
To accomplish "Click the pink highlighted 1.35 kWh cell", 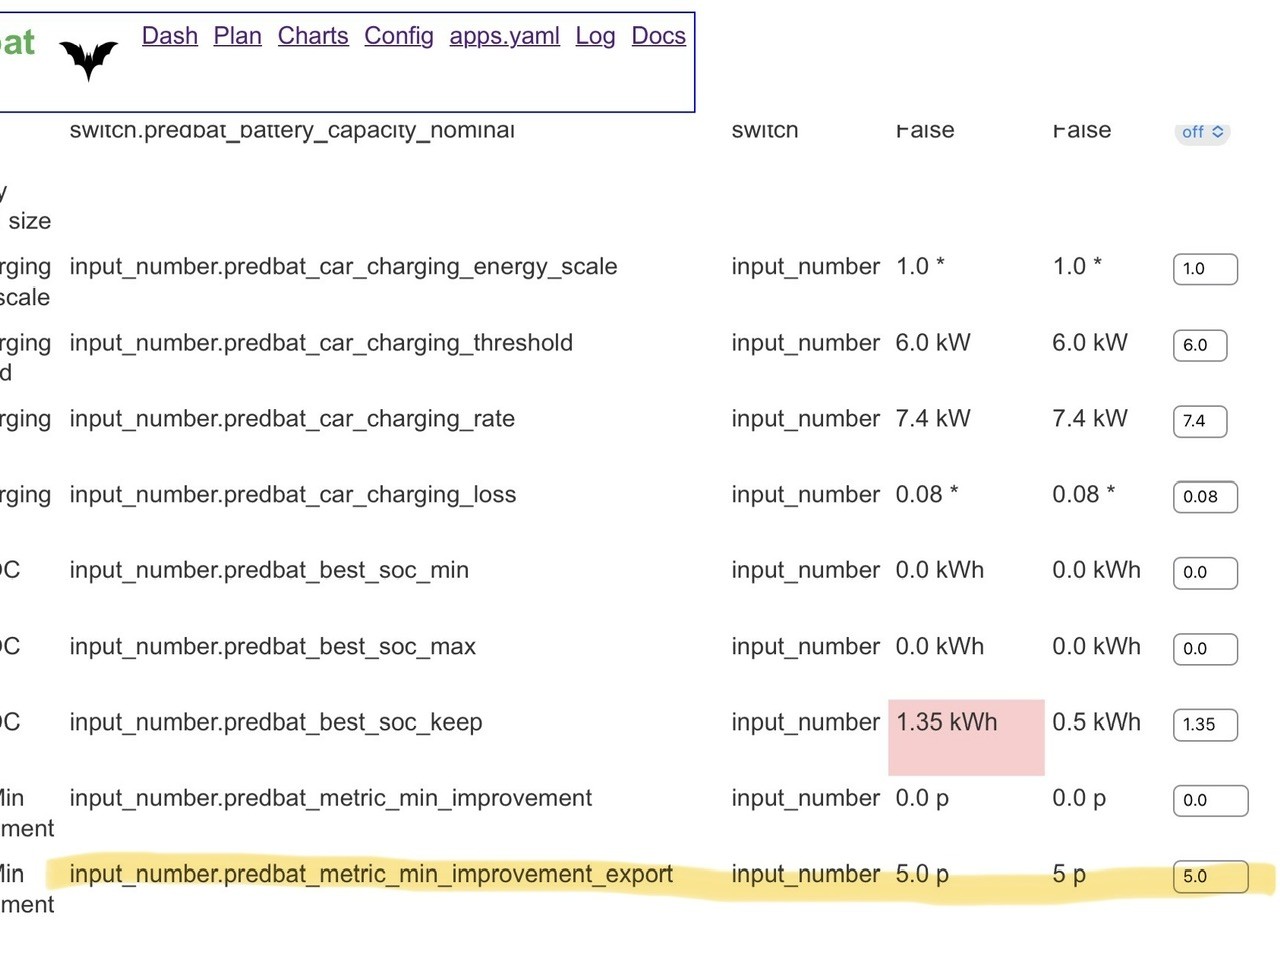I will pyautogui.click(x=966, y=738).
